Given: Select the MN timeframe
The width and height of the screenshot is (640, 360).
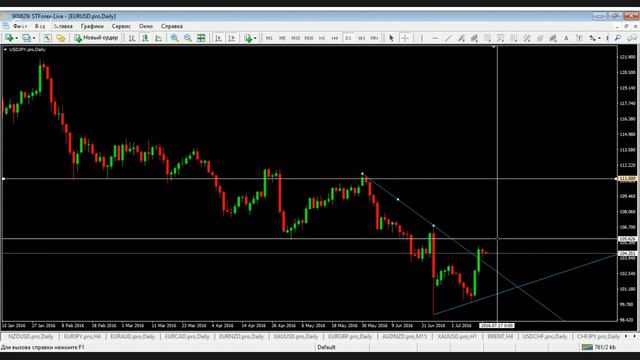Looking at the screenshot, I should [x=374, y=38].
